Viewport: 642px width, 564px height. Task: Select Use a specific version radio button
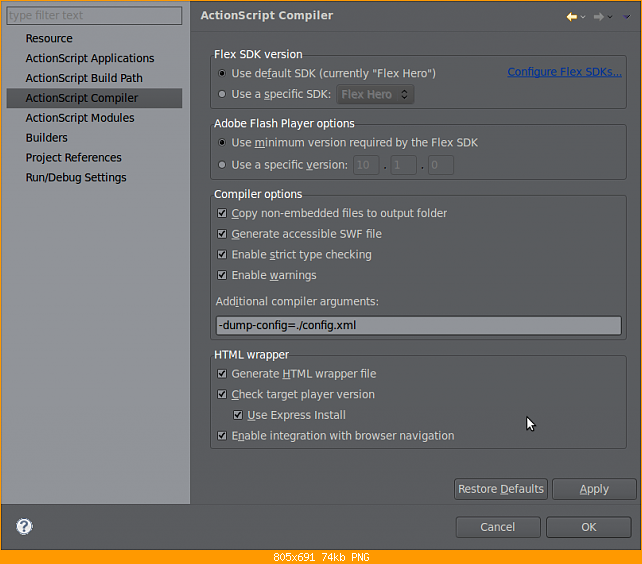pyautogui.click(x=222, y=165)
